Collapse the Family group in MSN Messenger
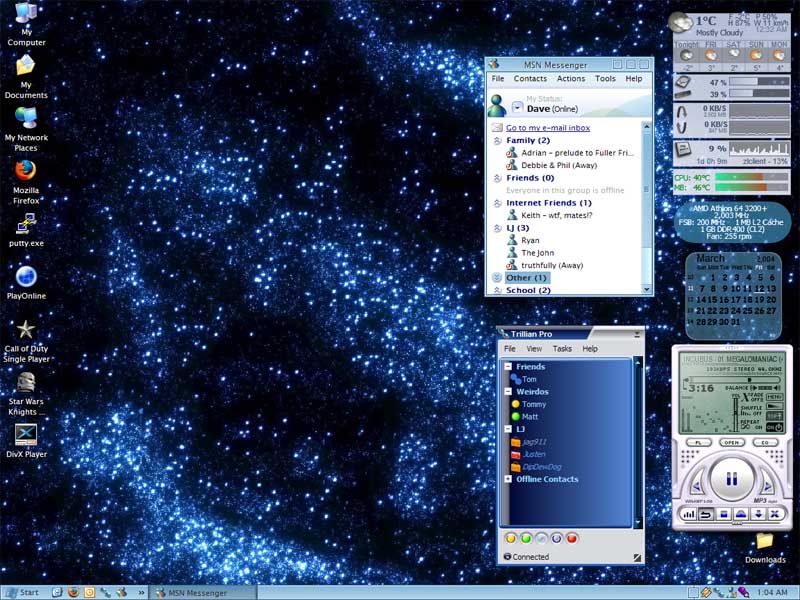Viewport: 800px width, 600px height. [x=497, y=141]
